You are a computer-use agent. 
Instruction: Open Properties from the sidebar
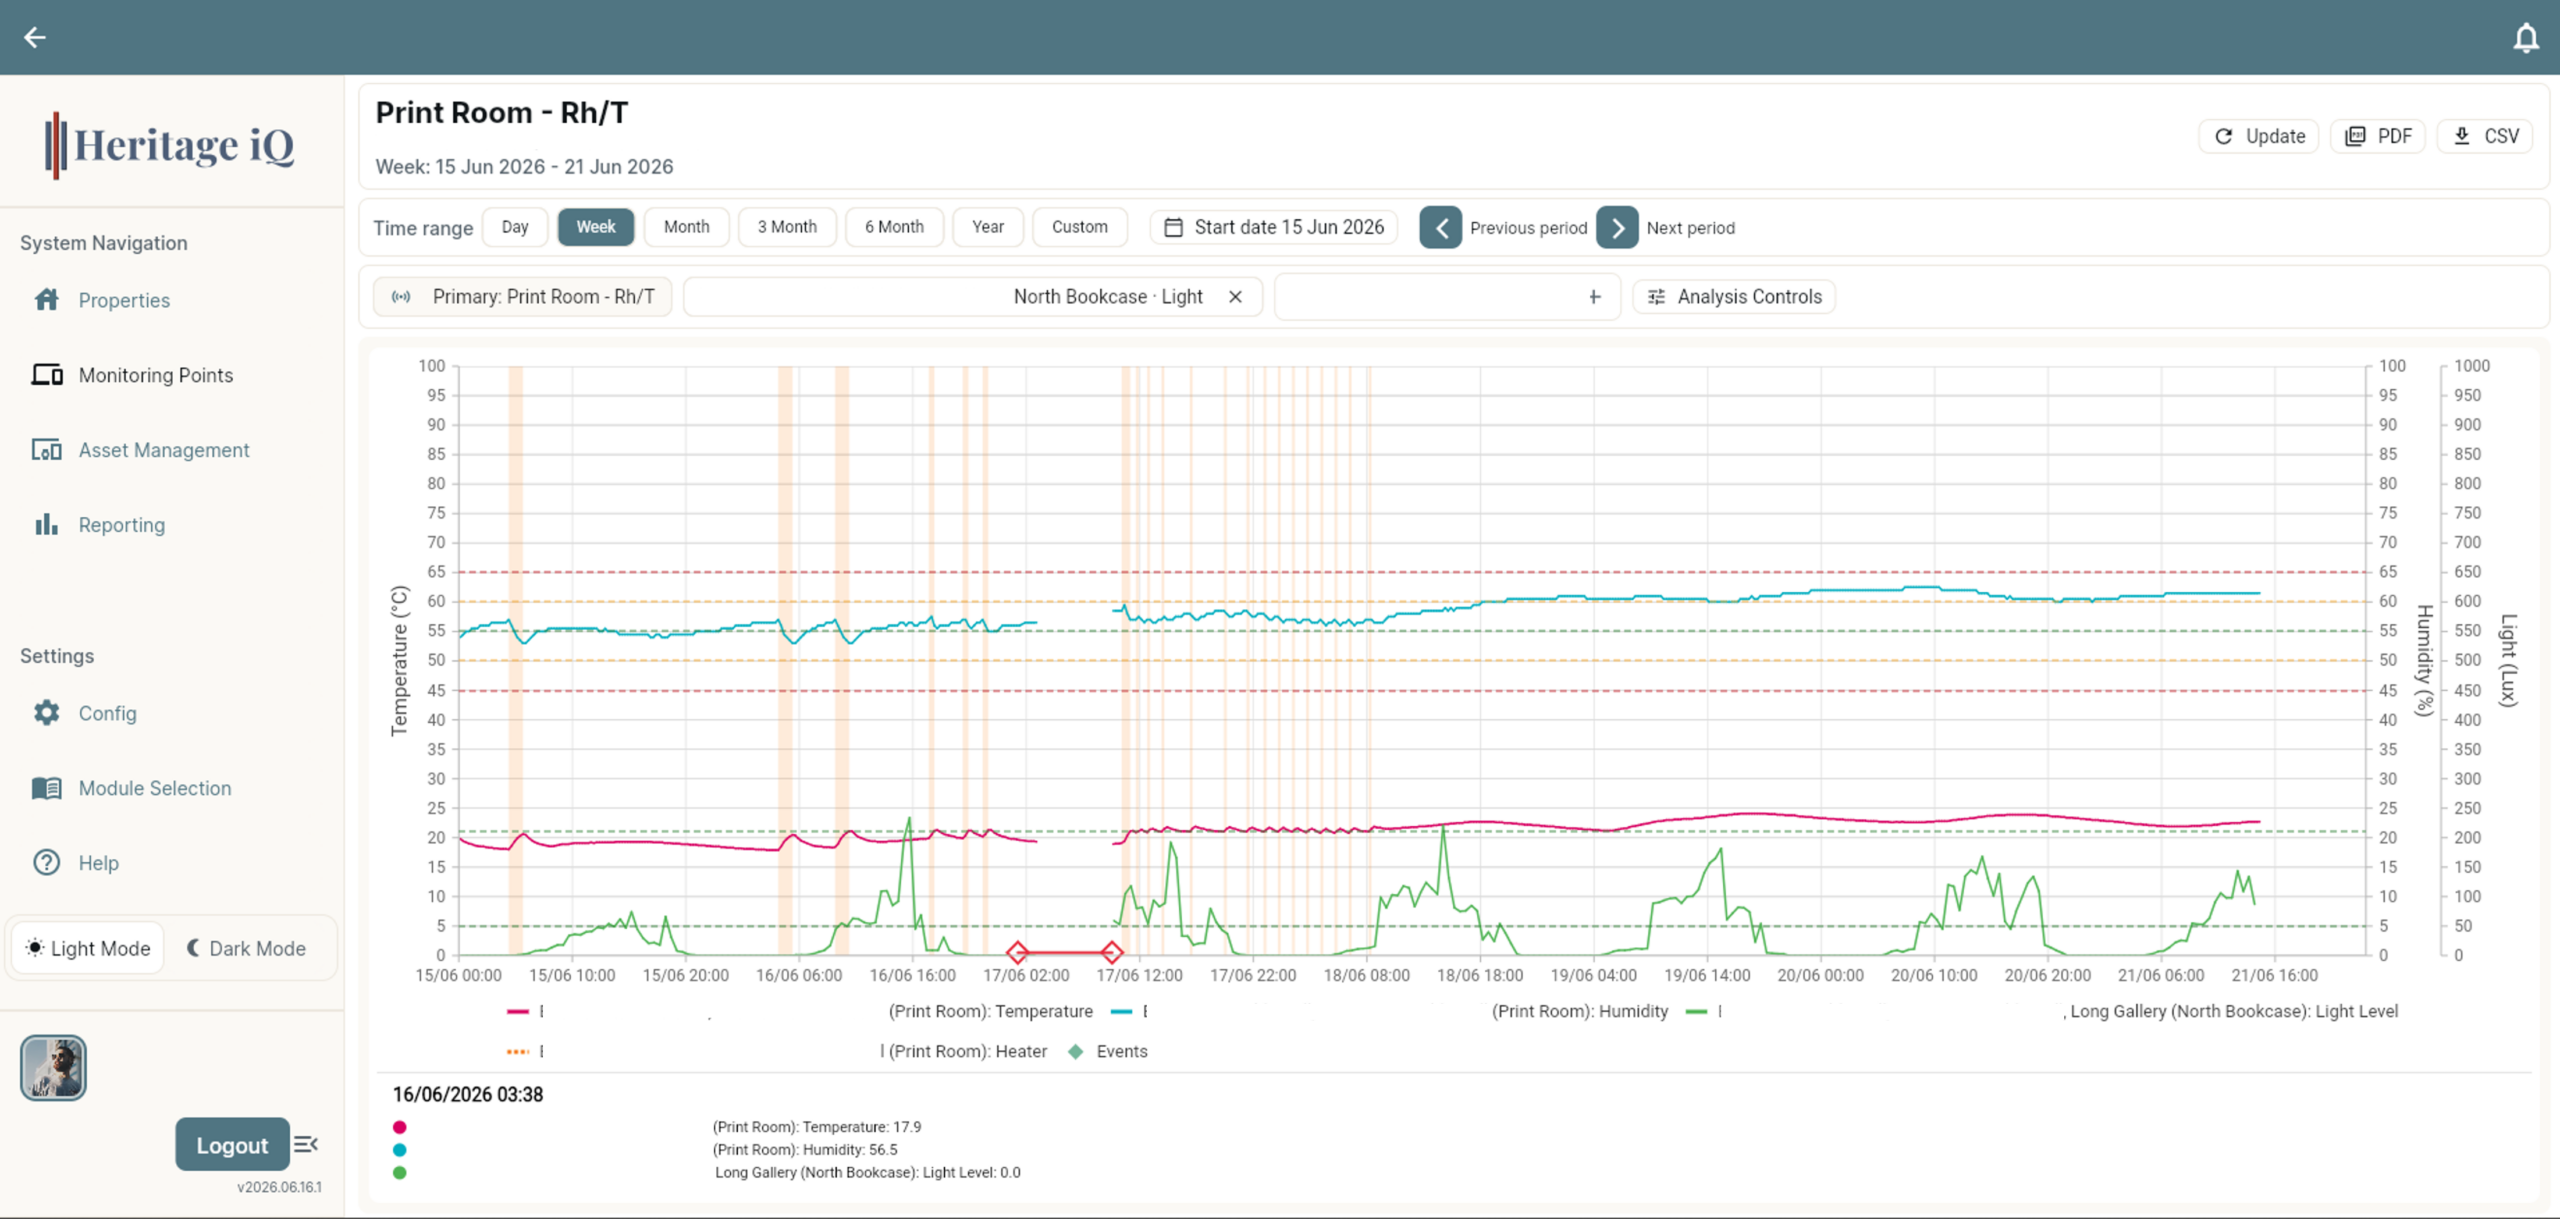click(124, 300)
